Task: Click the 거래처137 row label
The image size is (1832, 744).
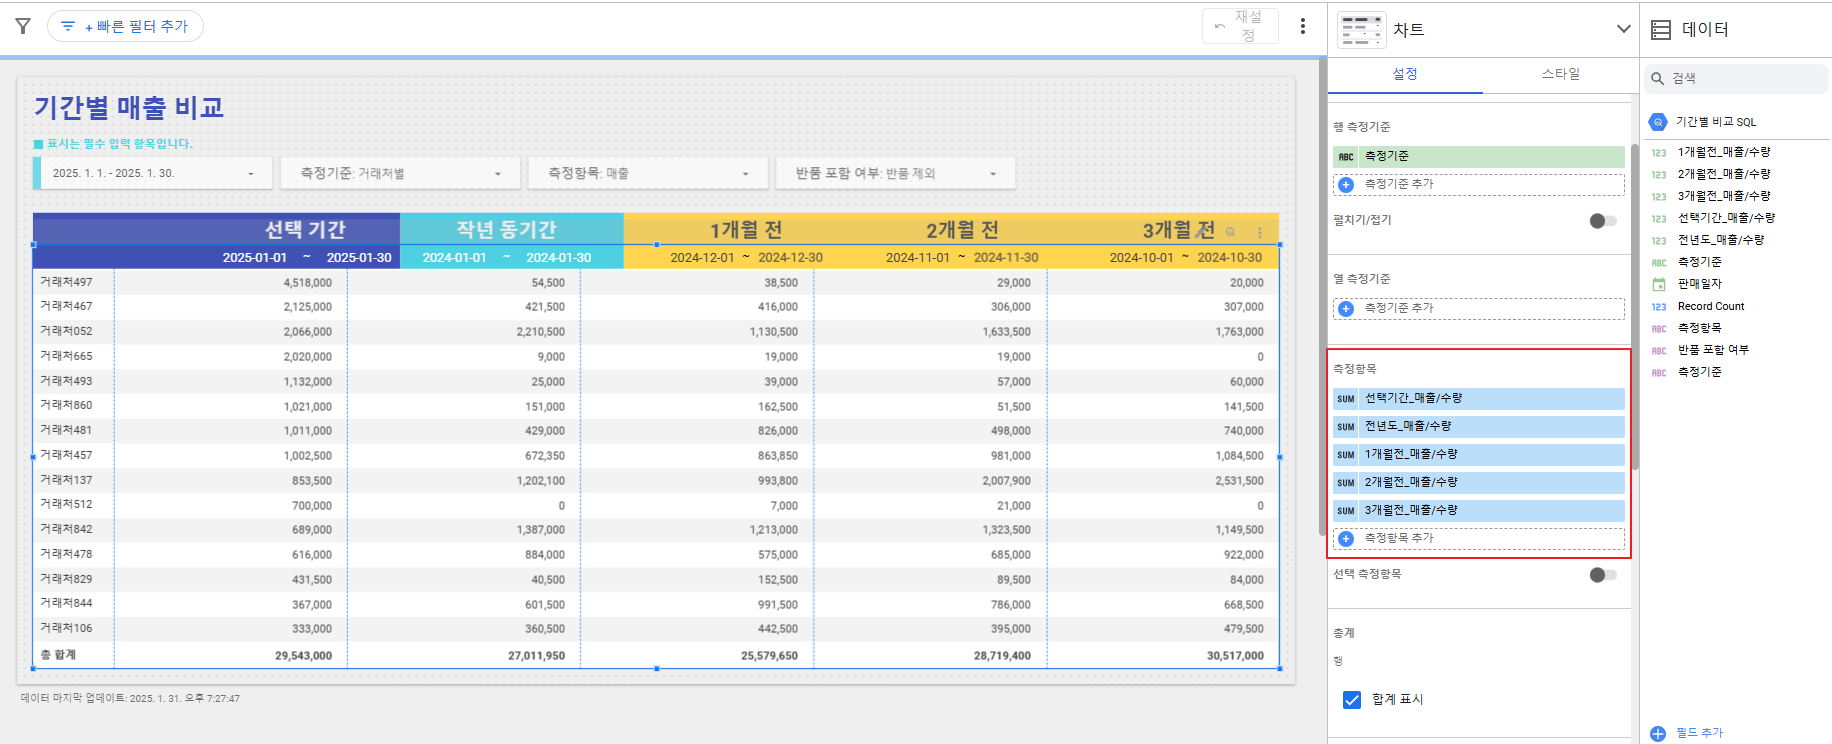Action: click(66, 480)
